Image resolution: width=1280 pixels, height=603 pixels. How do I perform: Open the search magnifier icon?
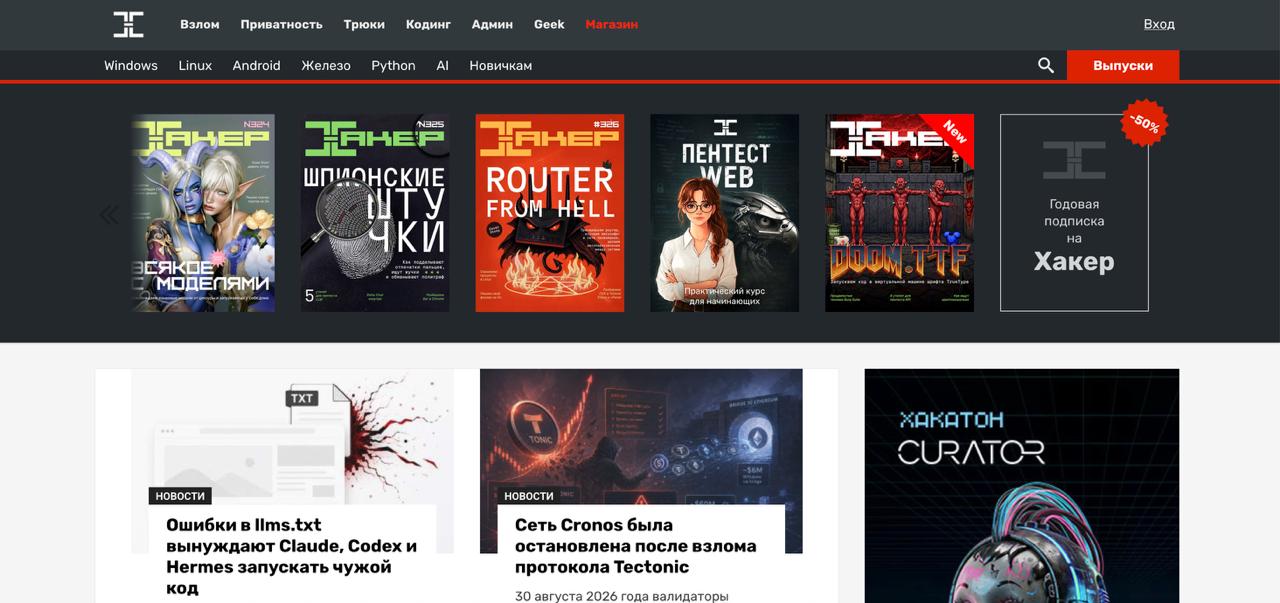coord(1046,65)
